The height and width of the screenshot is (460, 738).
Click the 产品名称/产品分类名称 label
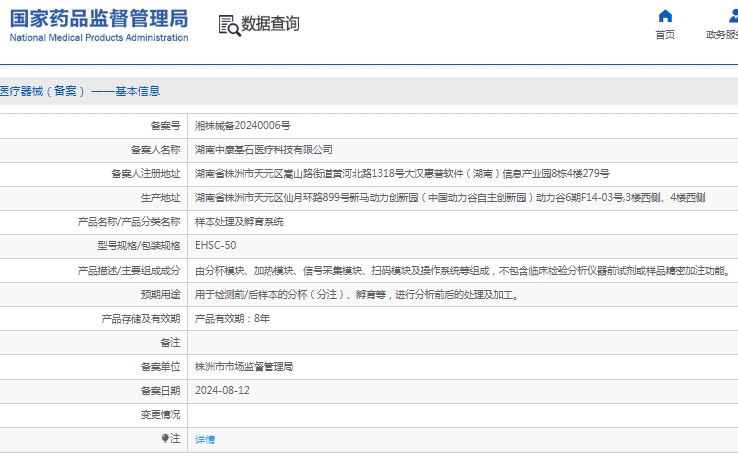pos(129,222)
